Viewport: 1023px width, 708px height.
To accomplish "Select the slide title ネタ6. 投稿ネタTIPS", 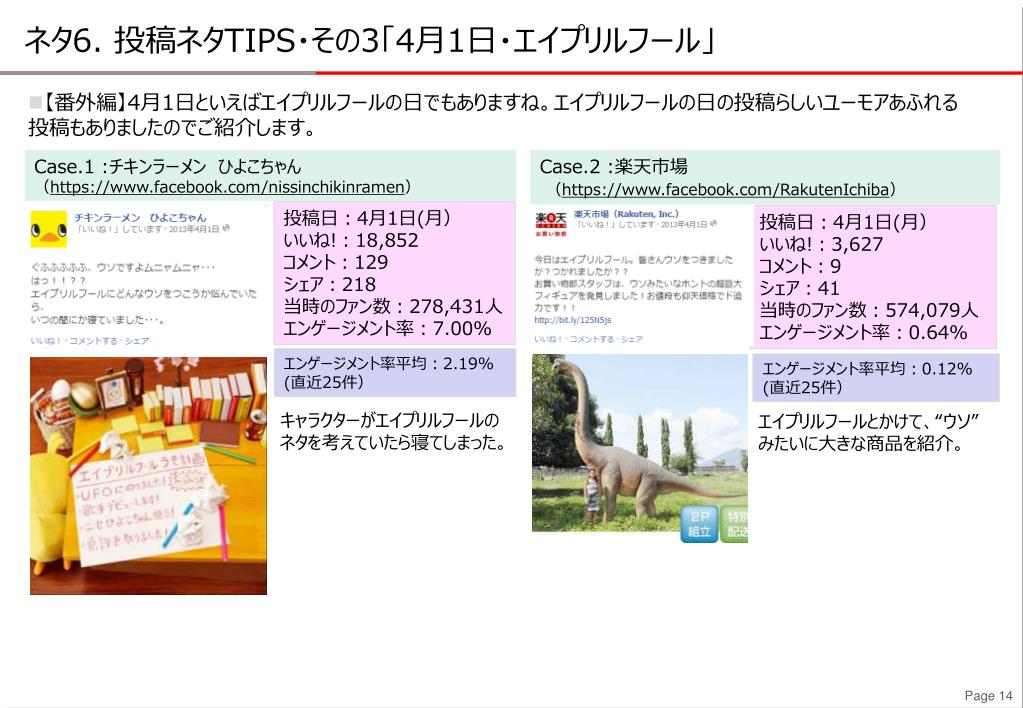I will point(369,41).
